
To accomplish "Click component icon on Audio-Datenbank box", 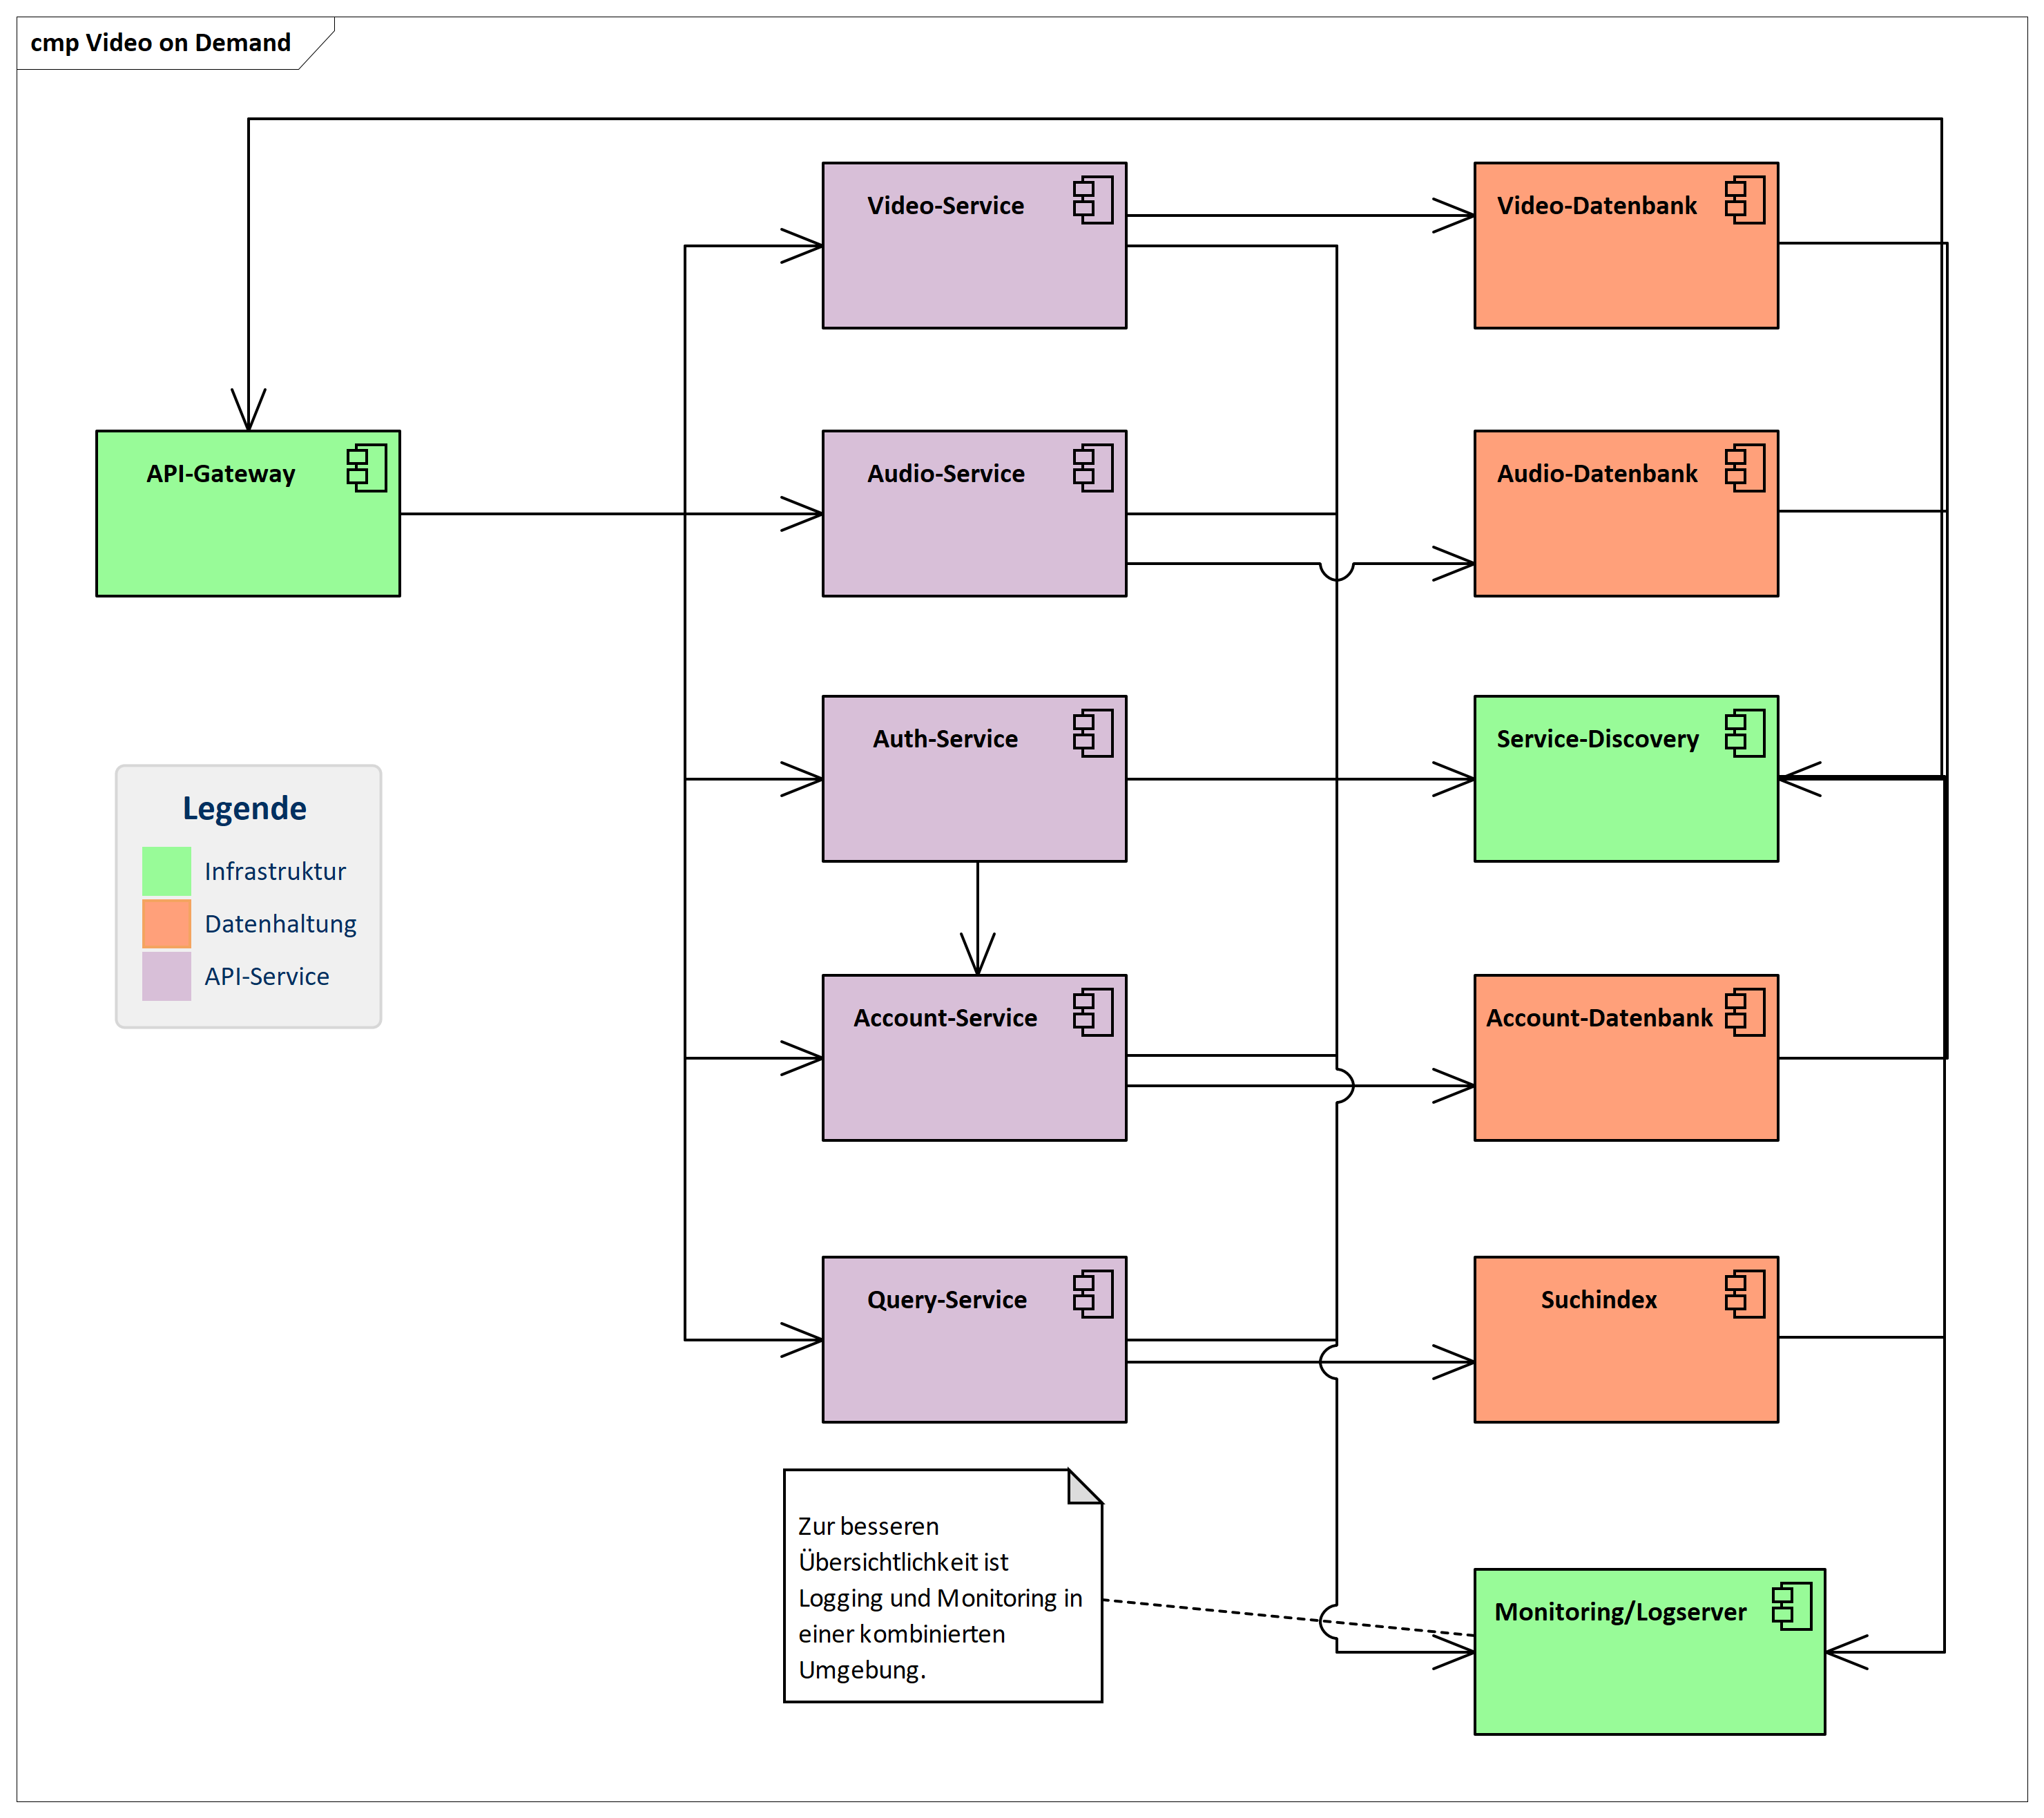I will coord(1745,467).
